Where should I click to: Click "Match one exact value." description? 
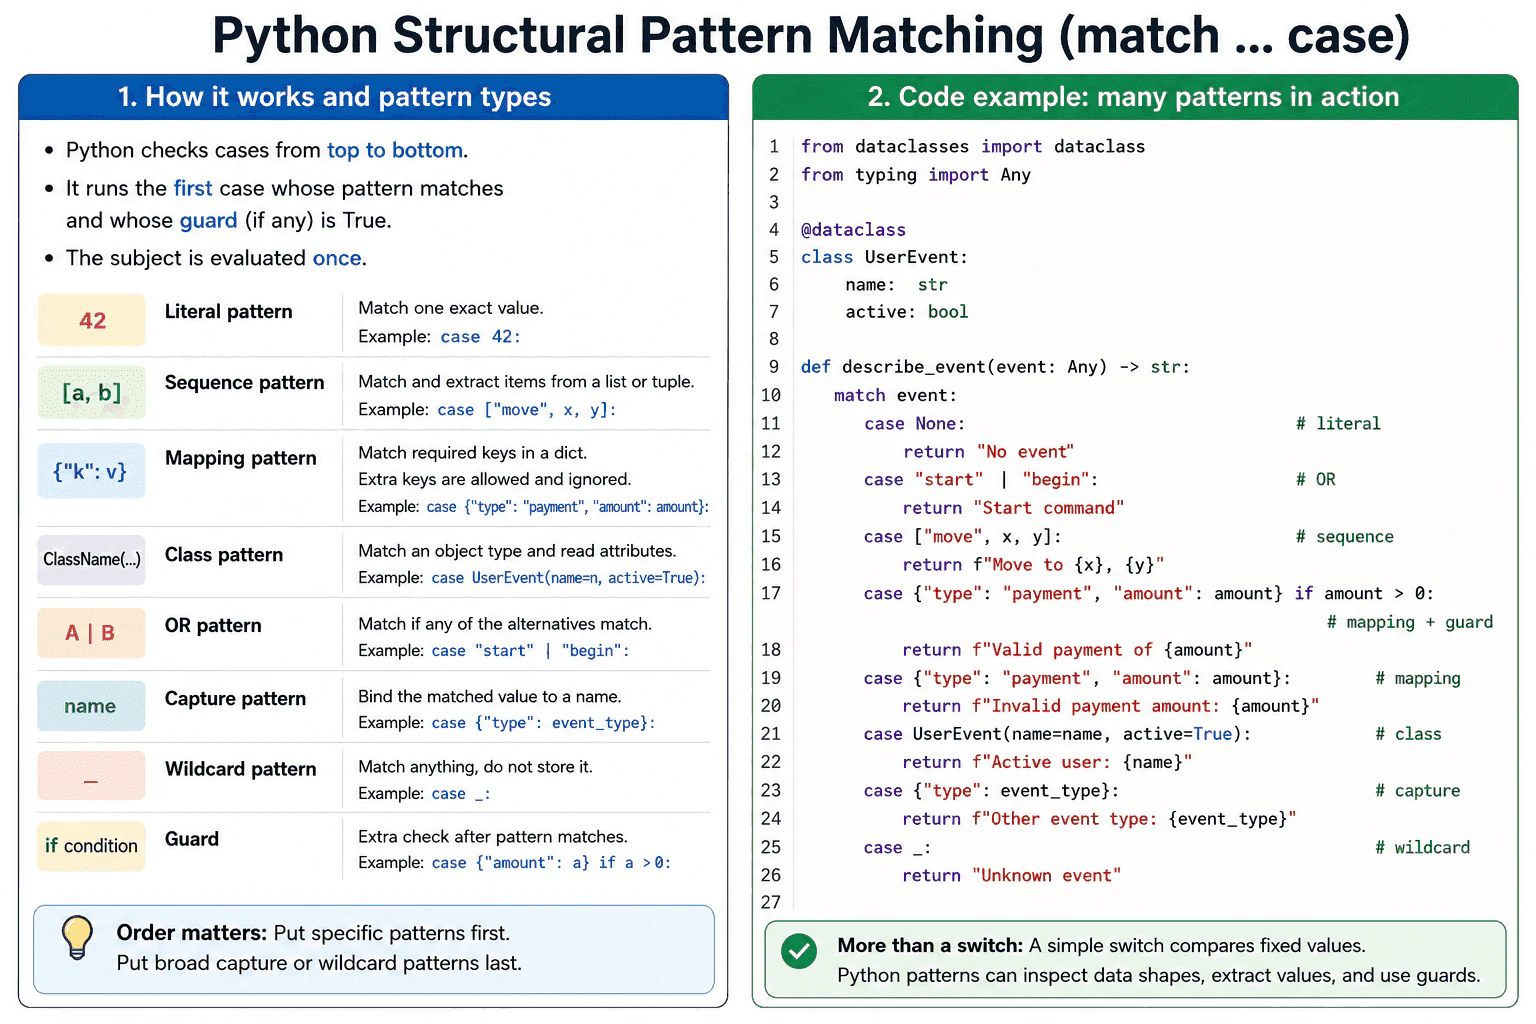[x=451, y=308]
